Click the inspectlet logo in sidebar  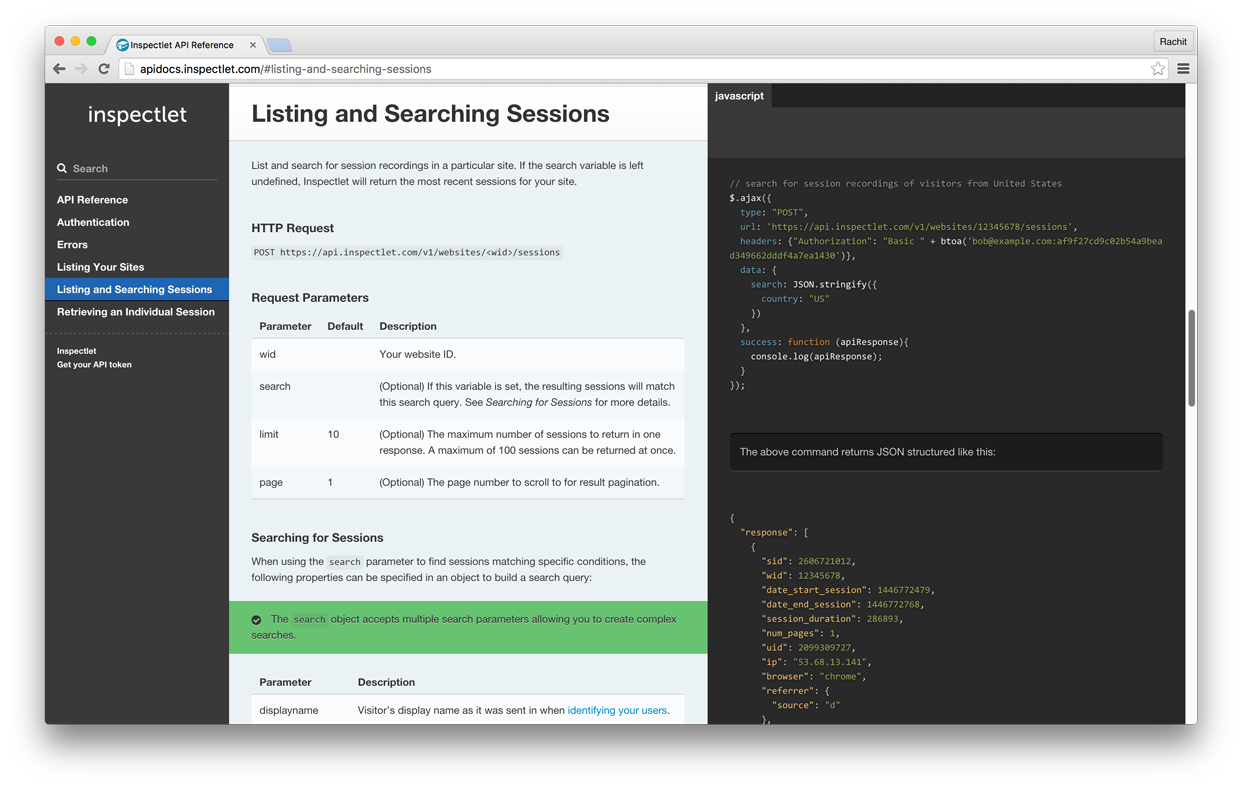tap(137, 114)
